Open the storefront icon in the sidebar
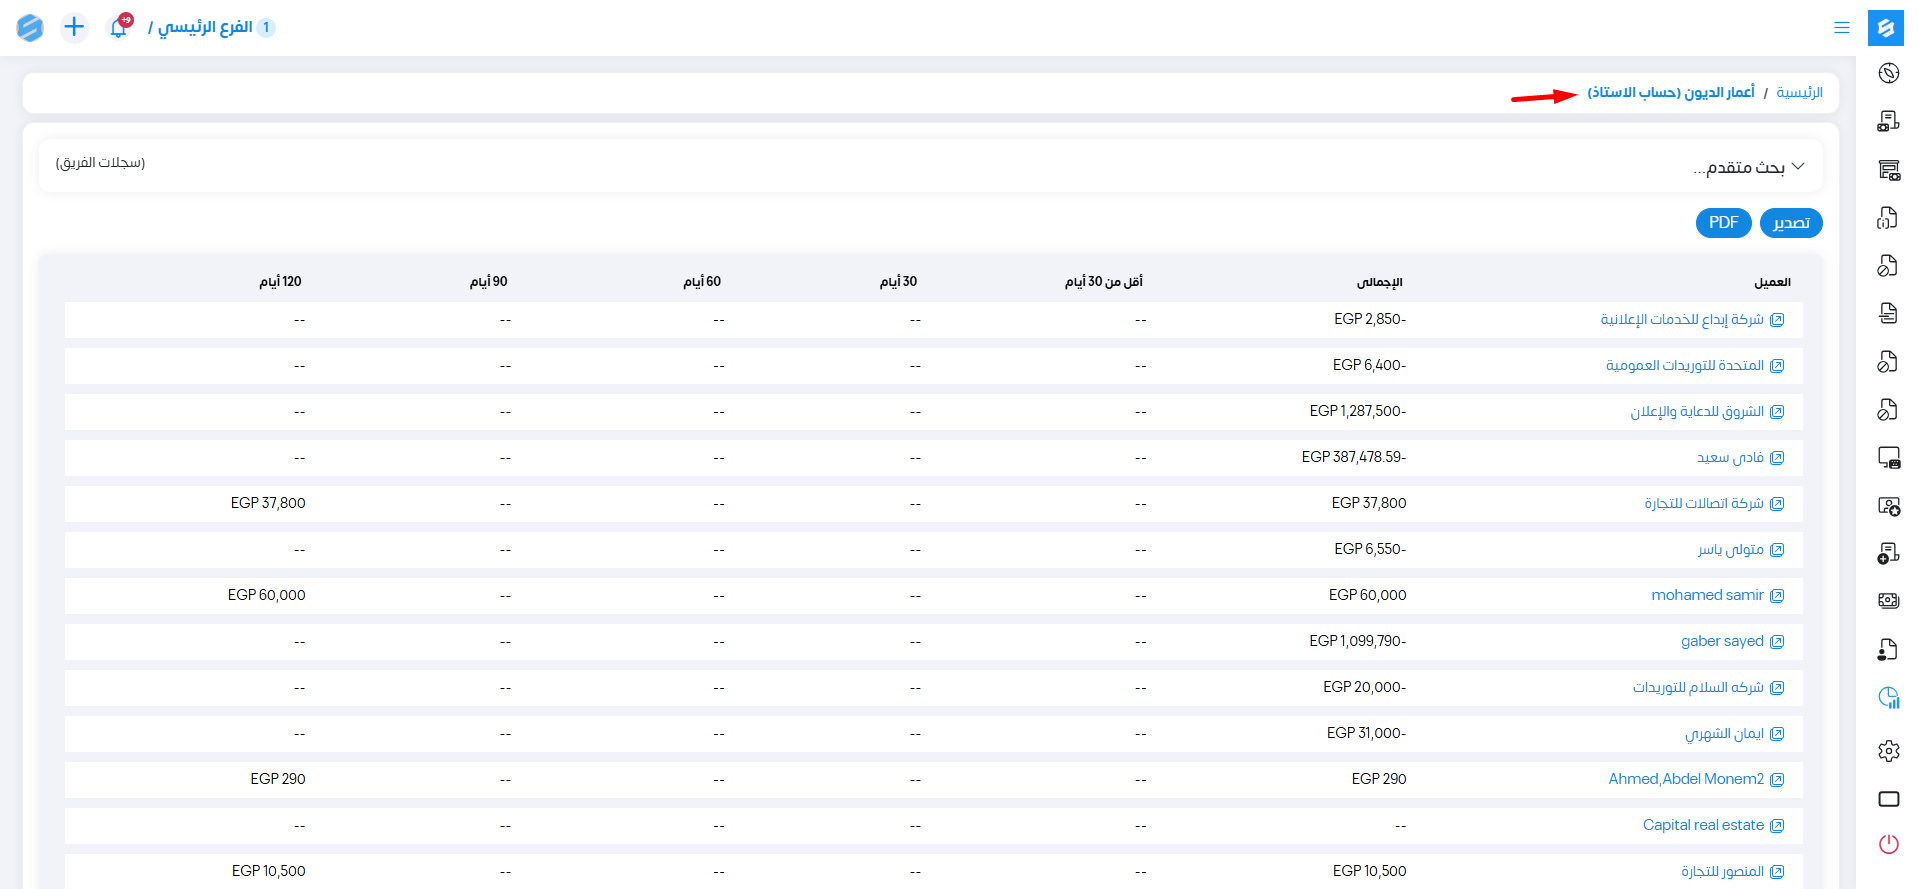Viewport: 1919px width, 889px height. [x=1888, y=169]
